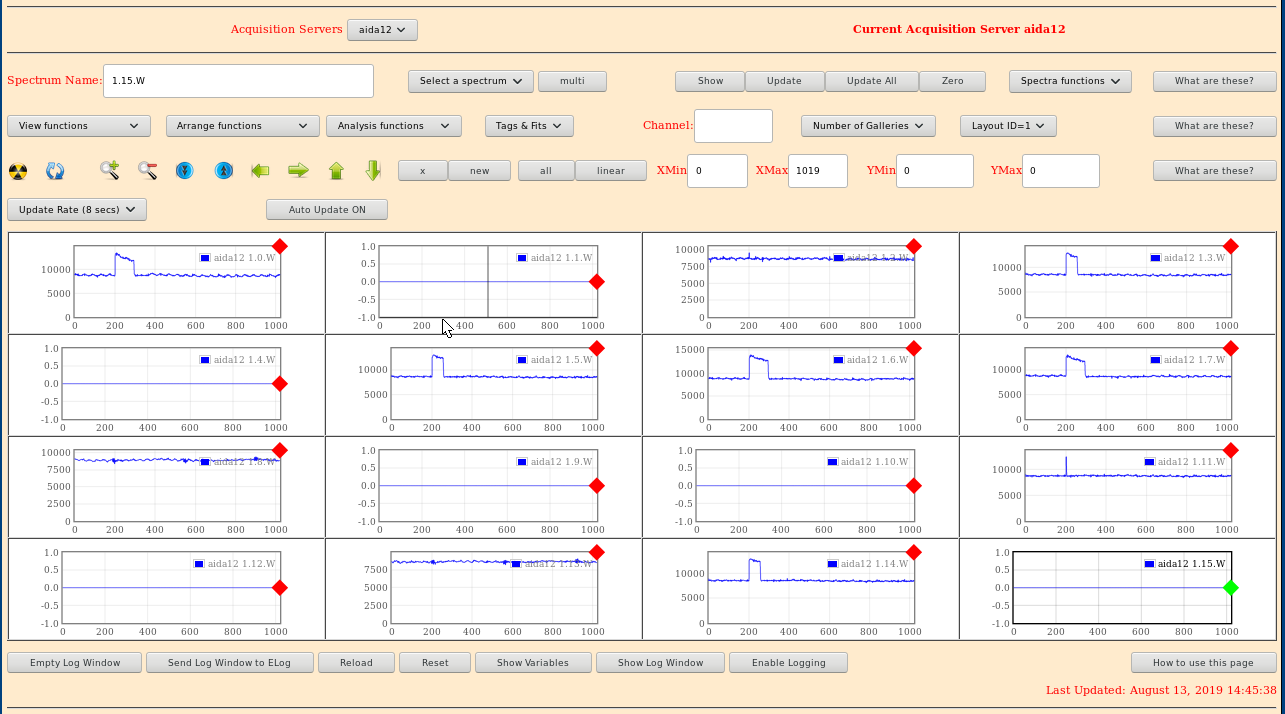
Task: Click Enable Logging button
Action: pos(788,663)
